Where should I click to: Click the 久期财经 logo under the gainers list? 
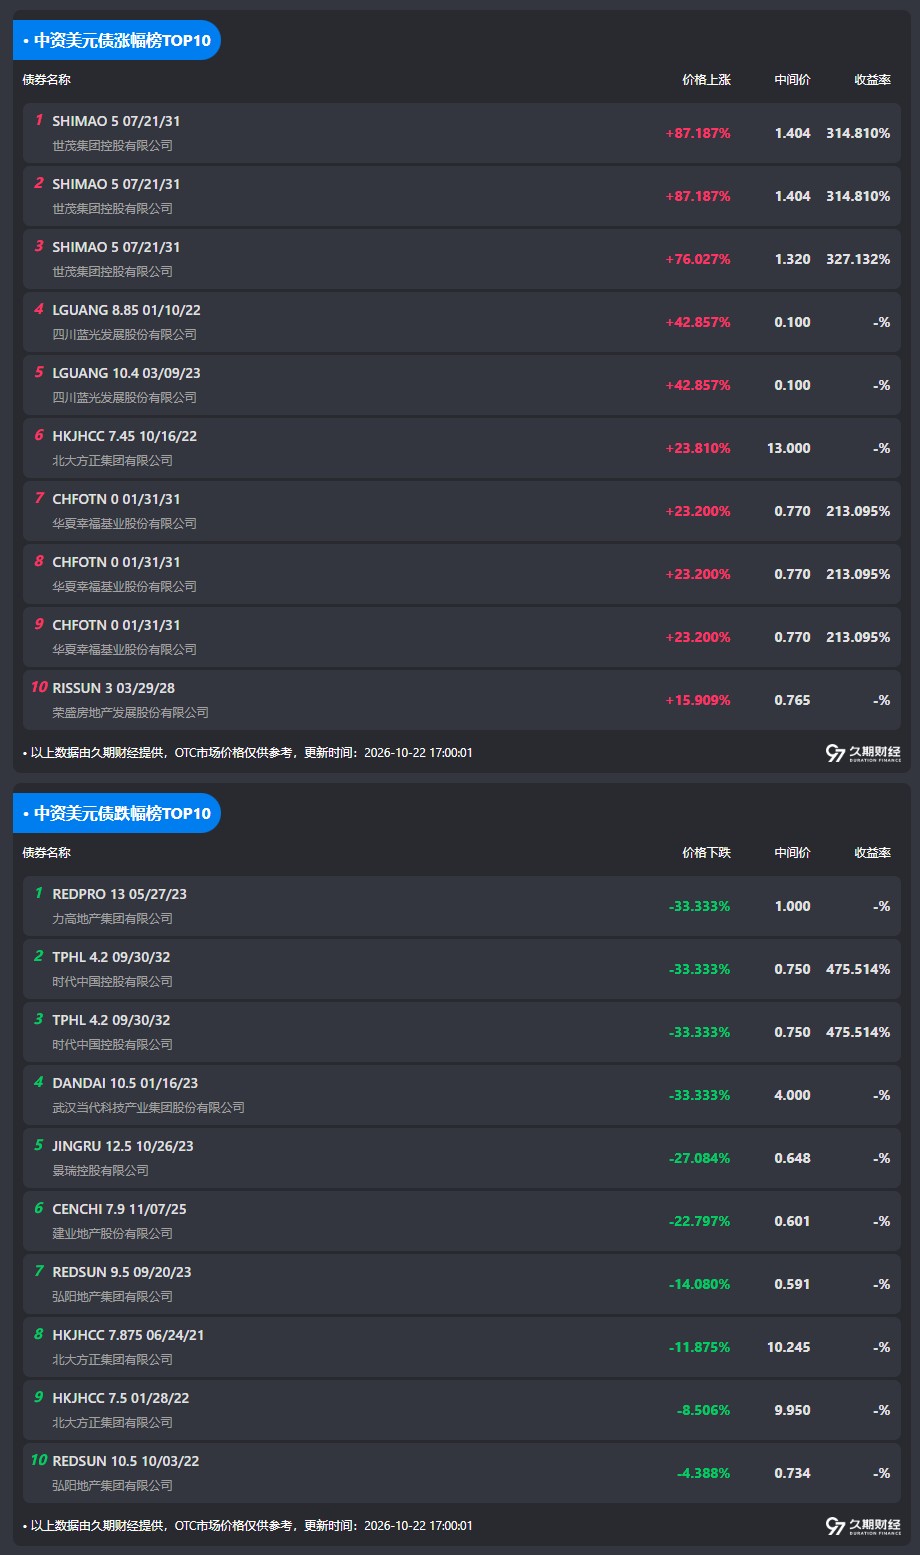pyautogui.click(x=863, y=753)
